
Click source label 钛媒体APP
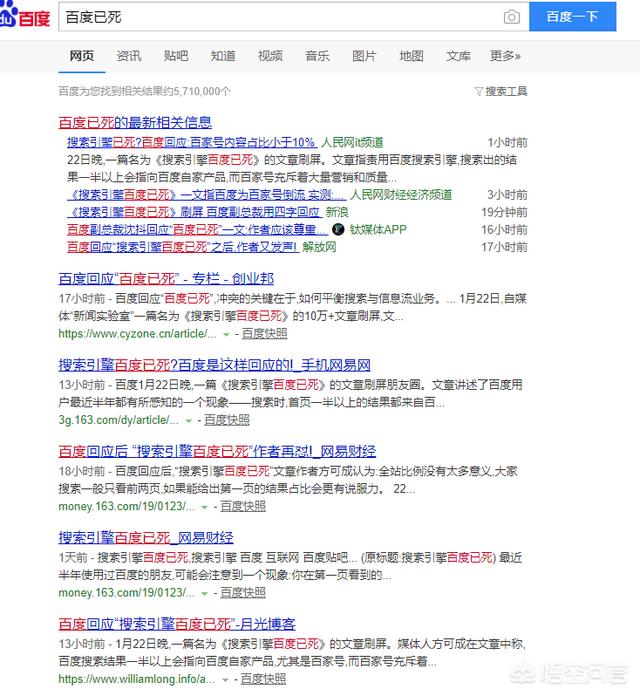tap(378, 229)
